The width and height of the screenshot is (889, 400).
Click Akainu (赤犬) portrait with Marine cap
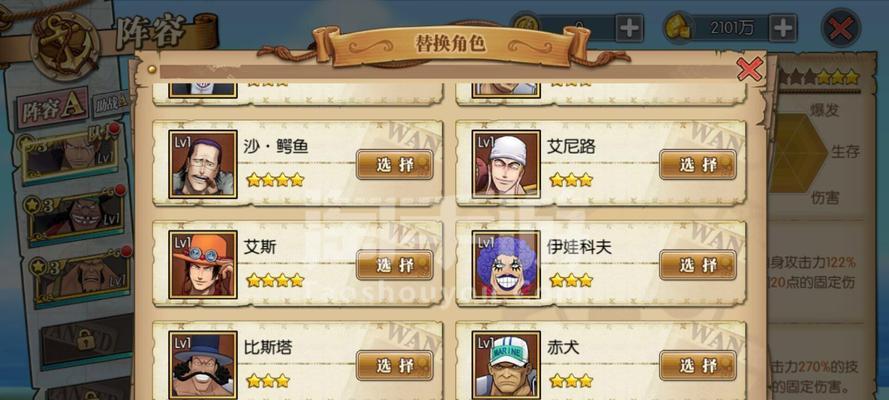506,365
